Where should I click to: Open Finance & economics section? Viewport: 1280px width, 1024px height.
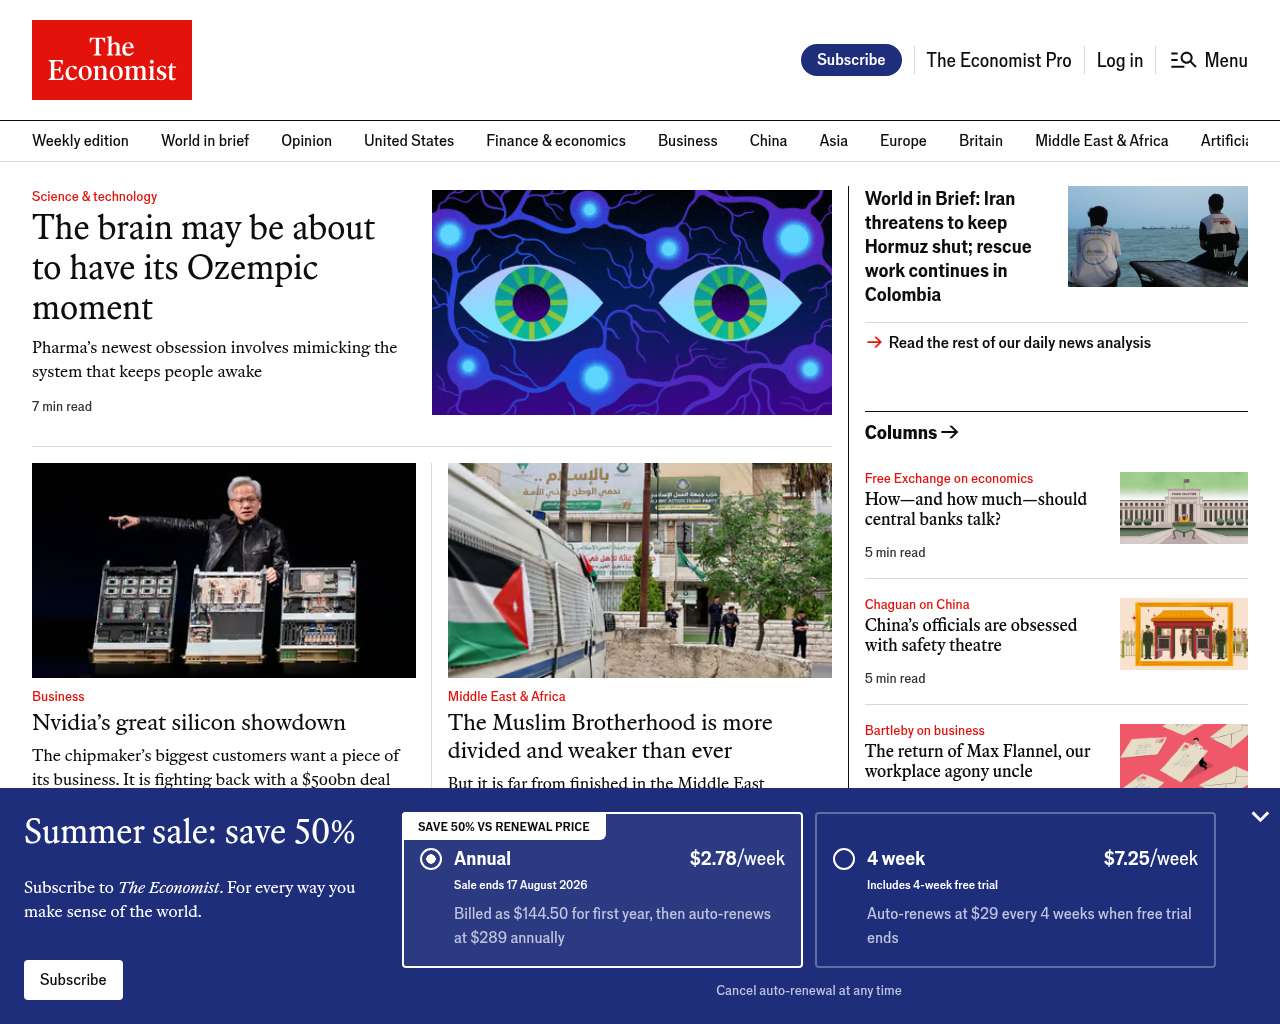click(x=556, y=141)
